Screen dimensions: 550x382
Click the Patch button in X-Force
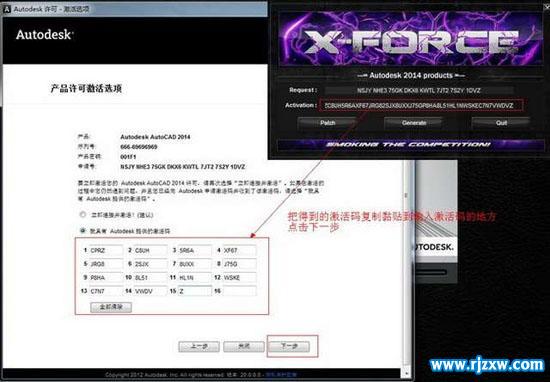pos(327,123)
